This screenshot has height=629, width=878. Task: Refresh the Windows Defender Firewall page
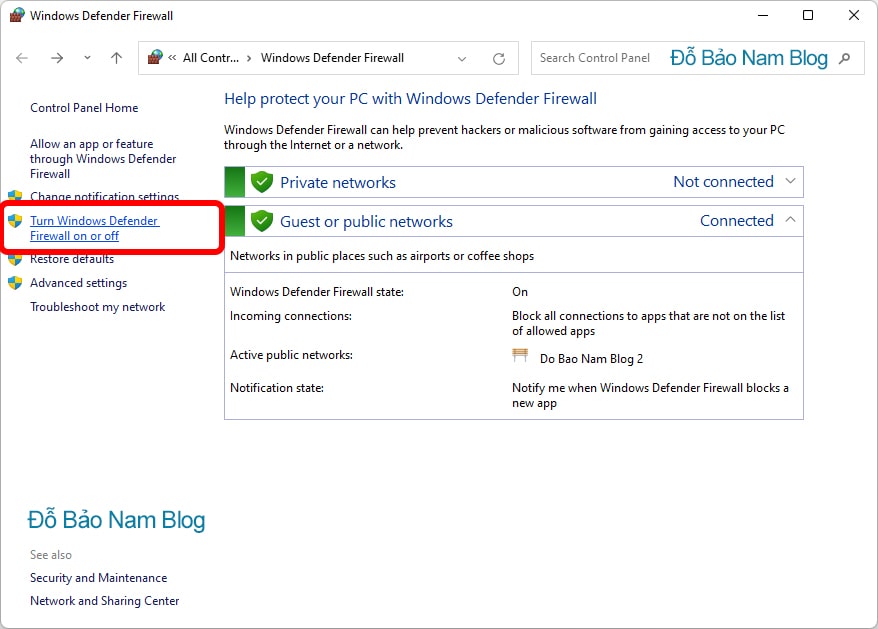(499, 58)
